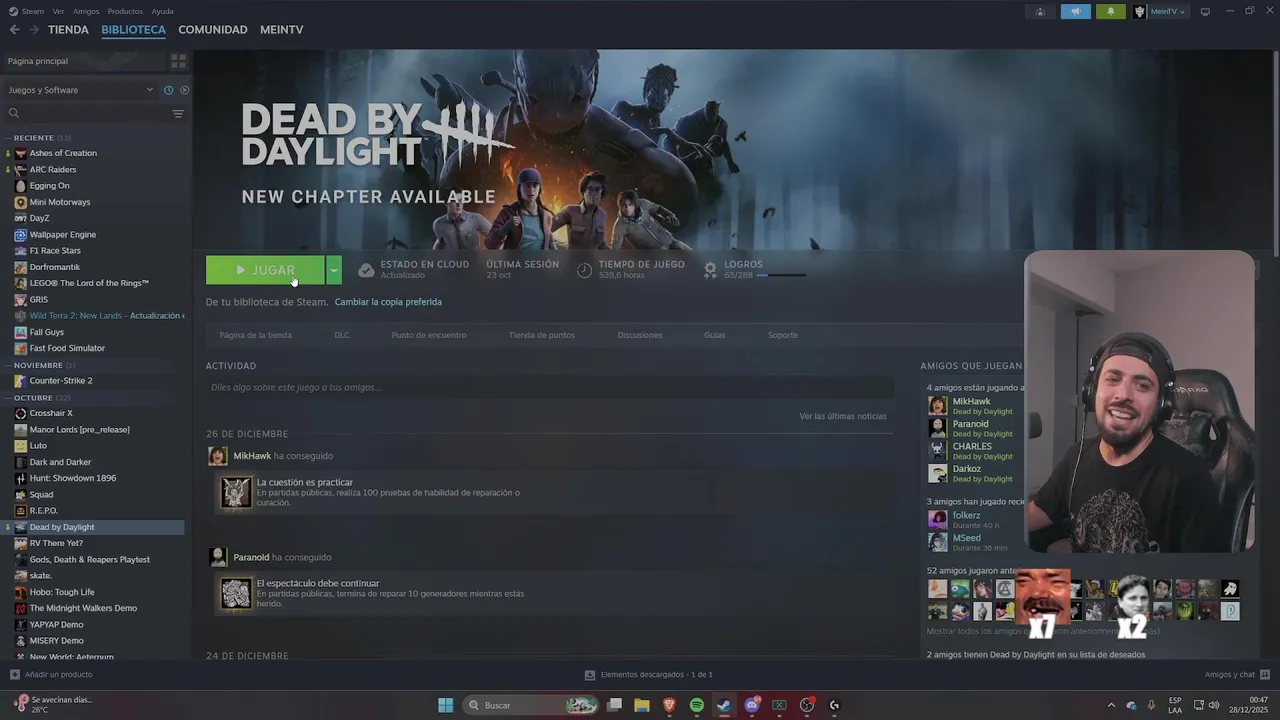The image size is (1280, 720).
Task: View 'El espectáculo debe continuar' achievement icon
Action: (x=236, y=593)
